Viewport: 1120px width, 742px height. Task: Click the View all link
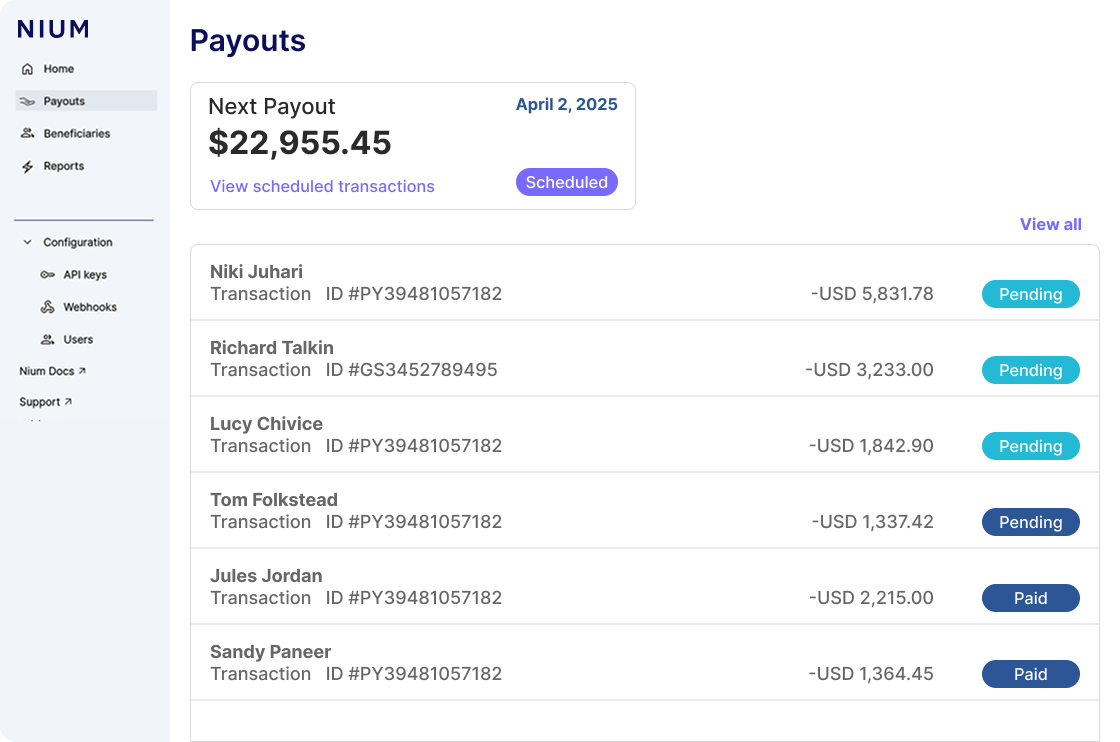coord(1050,224)
